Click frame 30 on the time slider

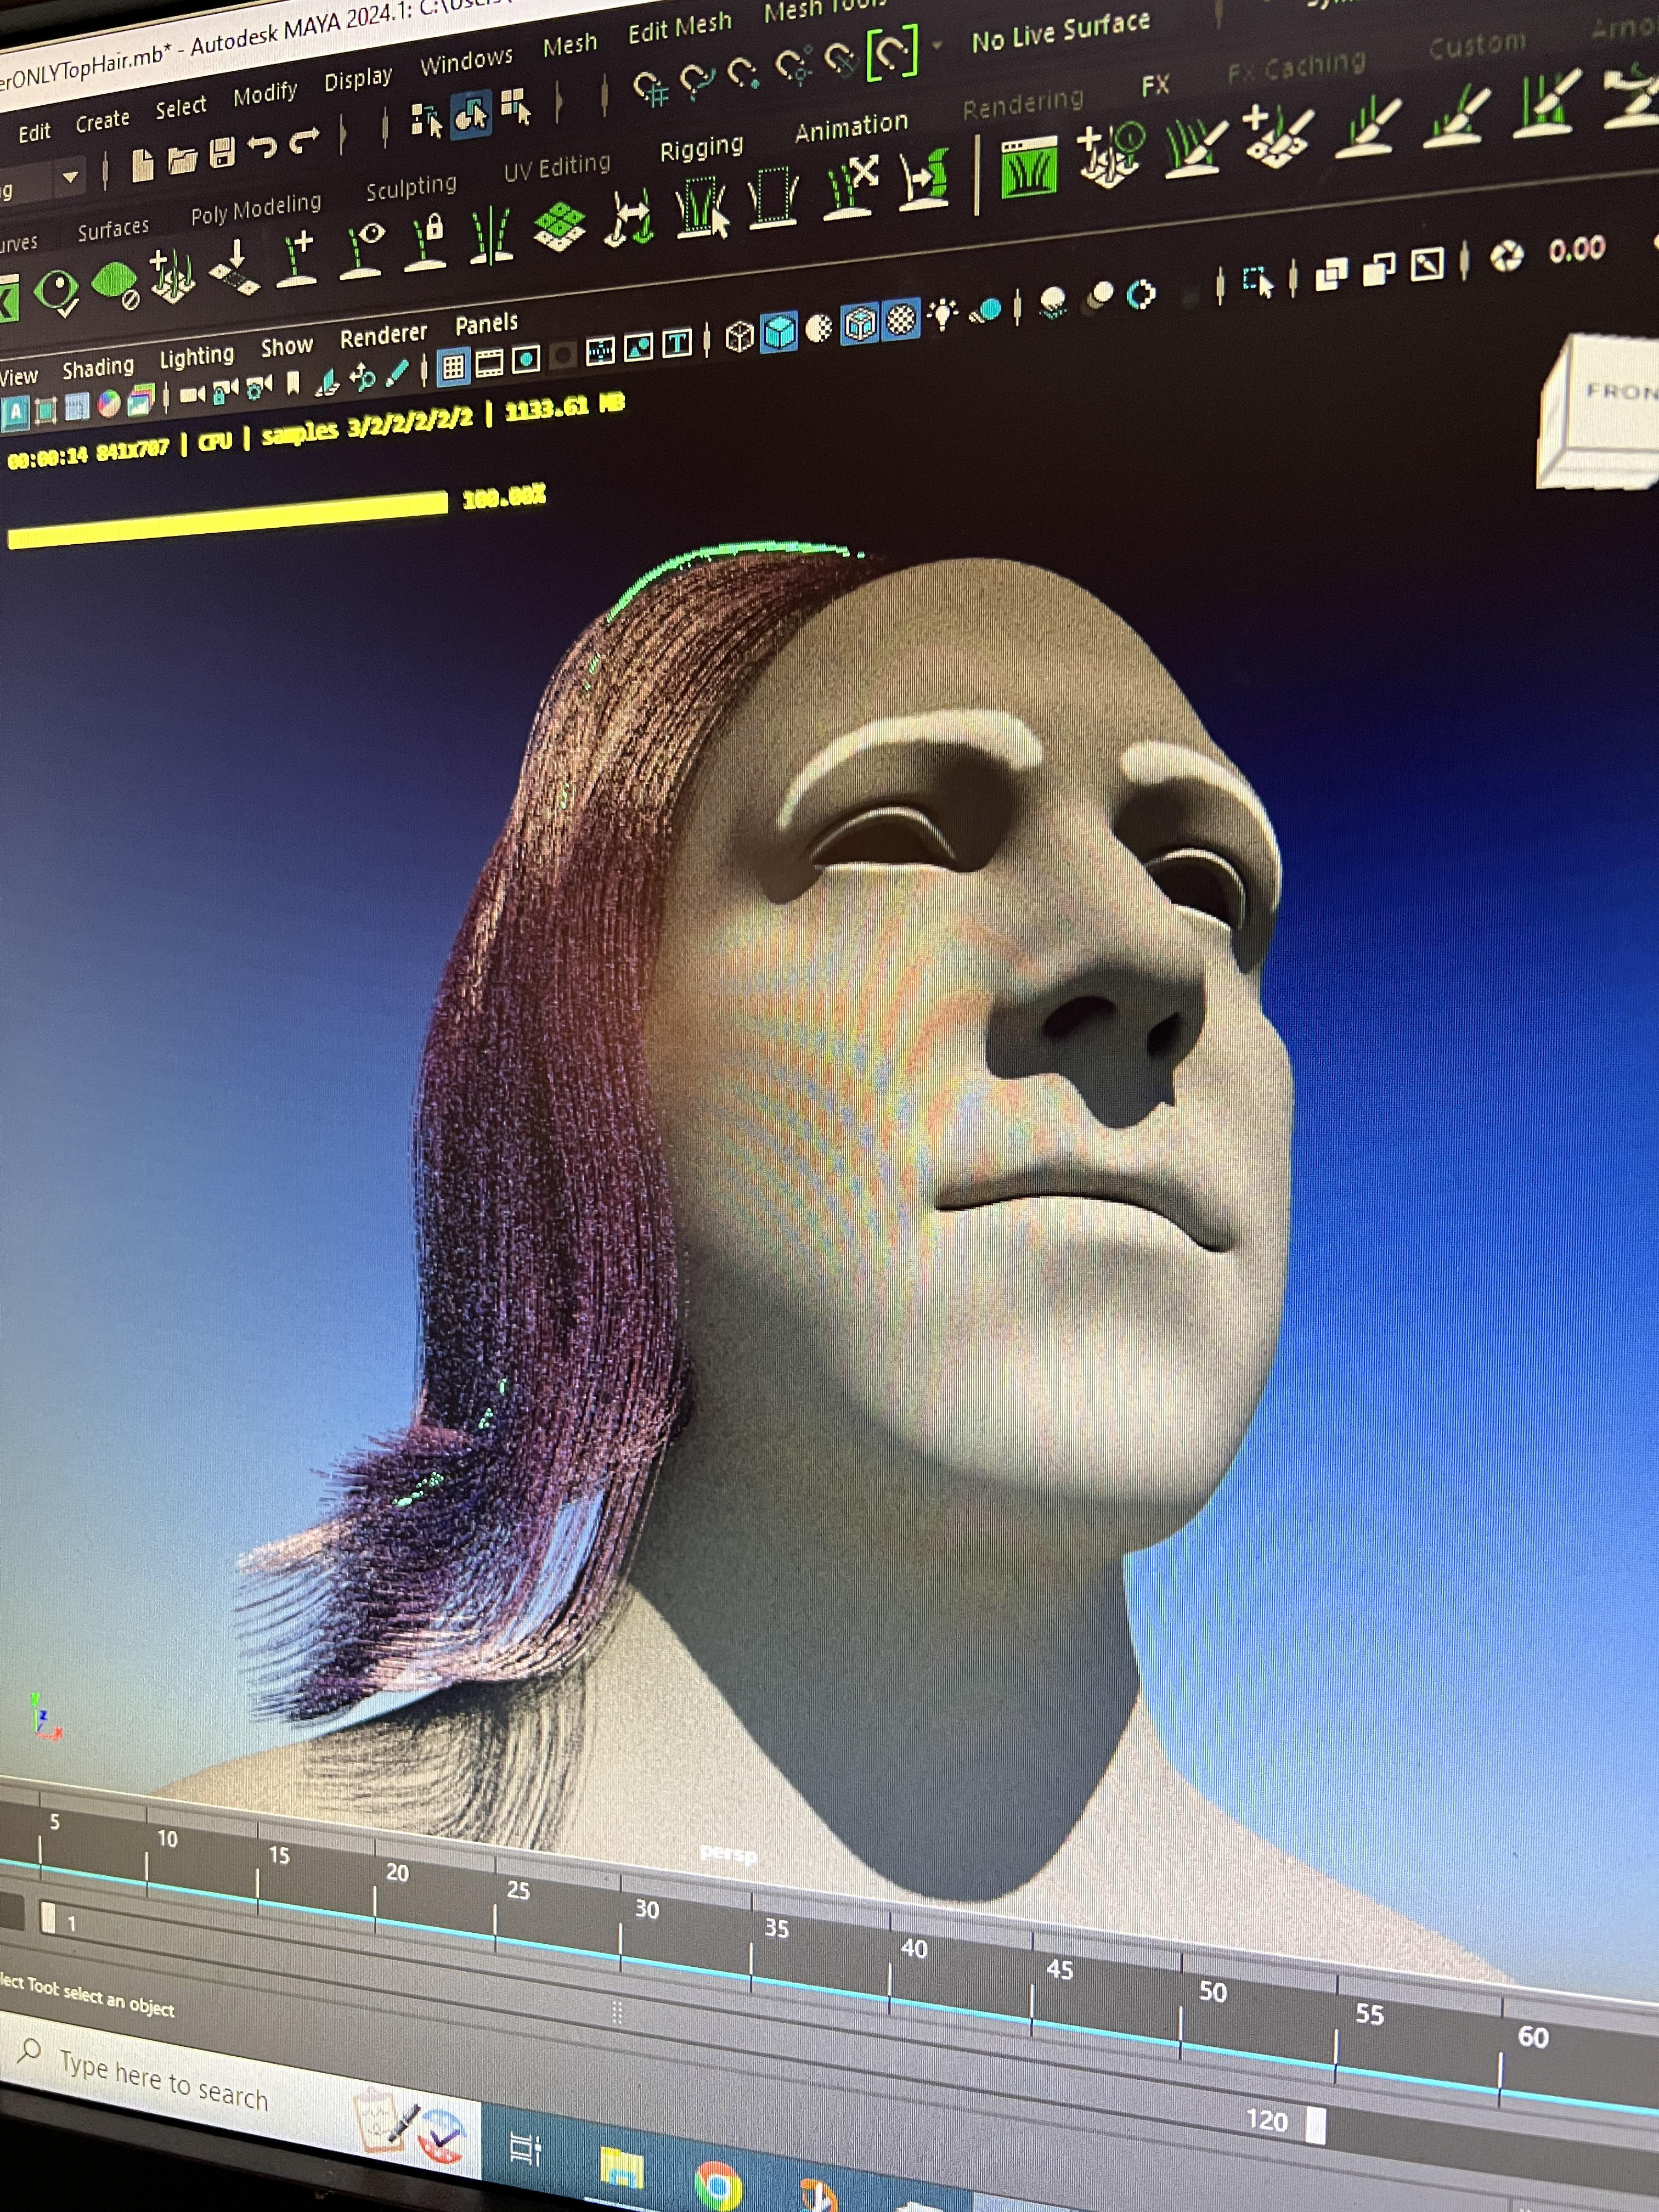[622, 1937]
